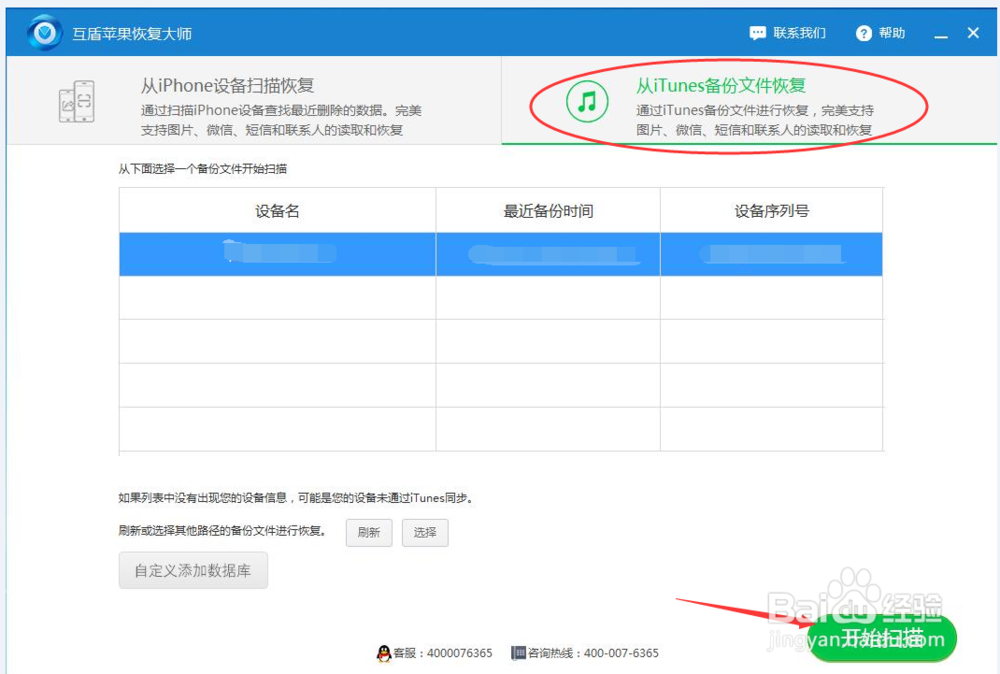The width and height of the screenshot is (1000, 674).
Task: Click the 设备序列号 column header
Action: tap(771, 210)
